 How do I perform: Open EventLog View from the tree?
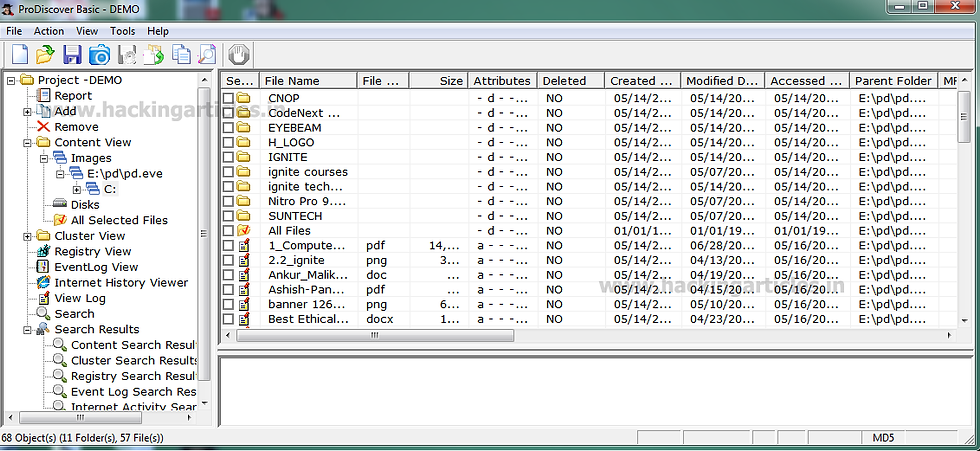pos(96,267)
